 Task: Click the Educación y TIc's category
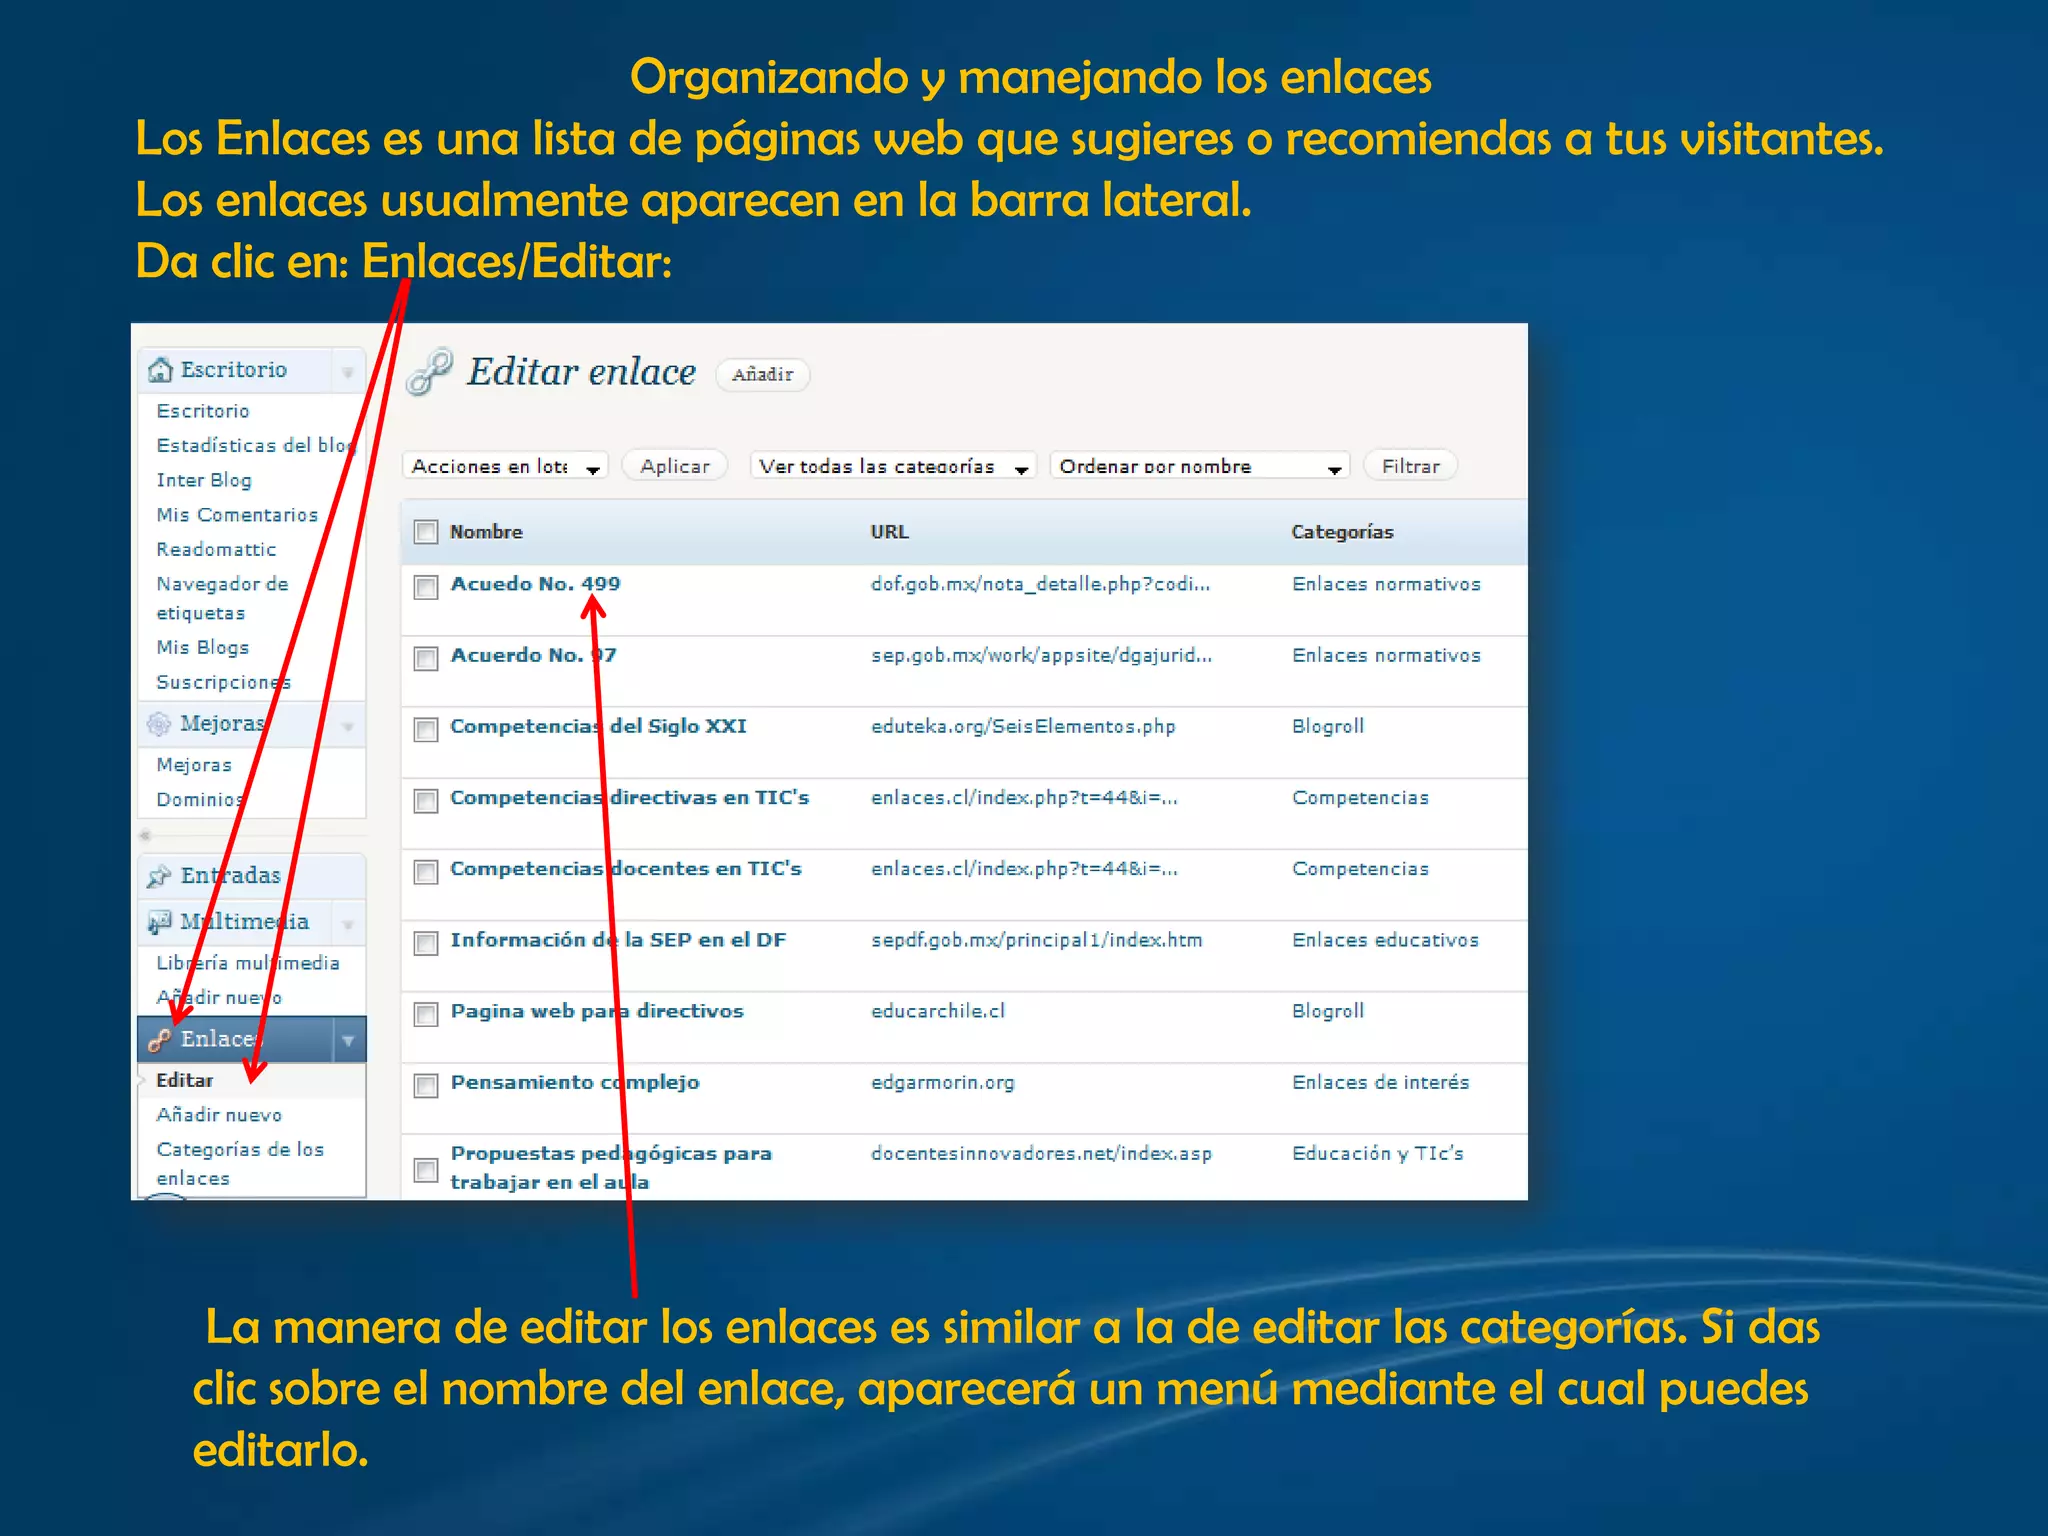(x=1378, y=1154)
